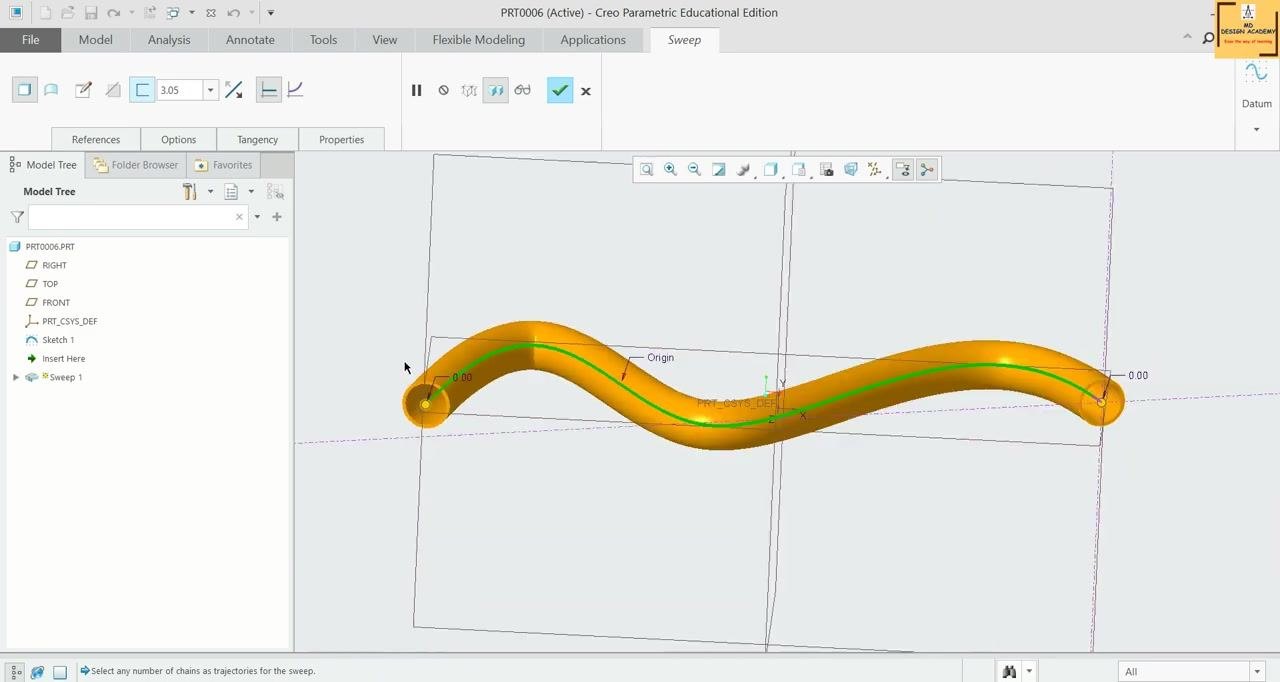
Task: Open the View Manager camera icon
Action: point(827,170)
